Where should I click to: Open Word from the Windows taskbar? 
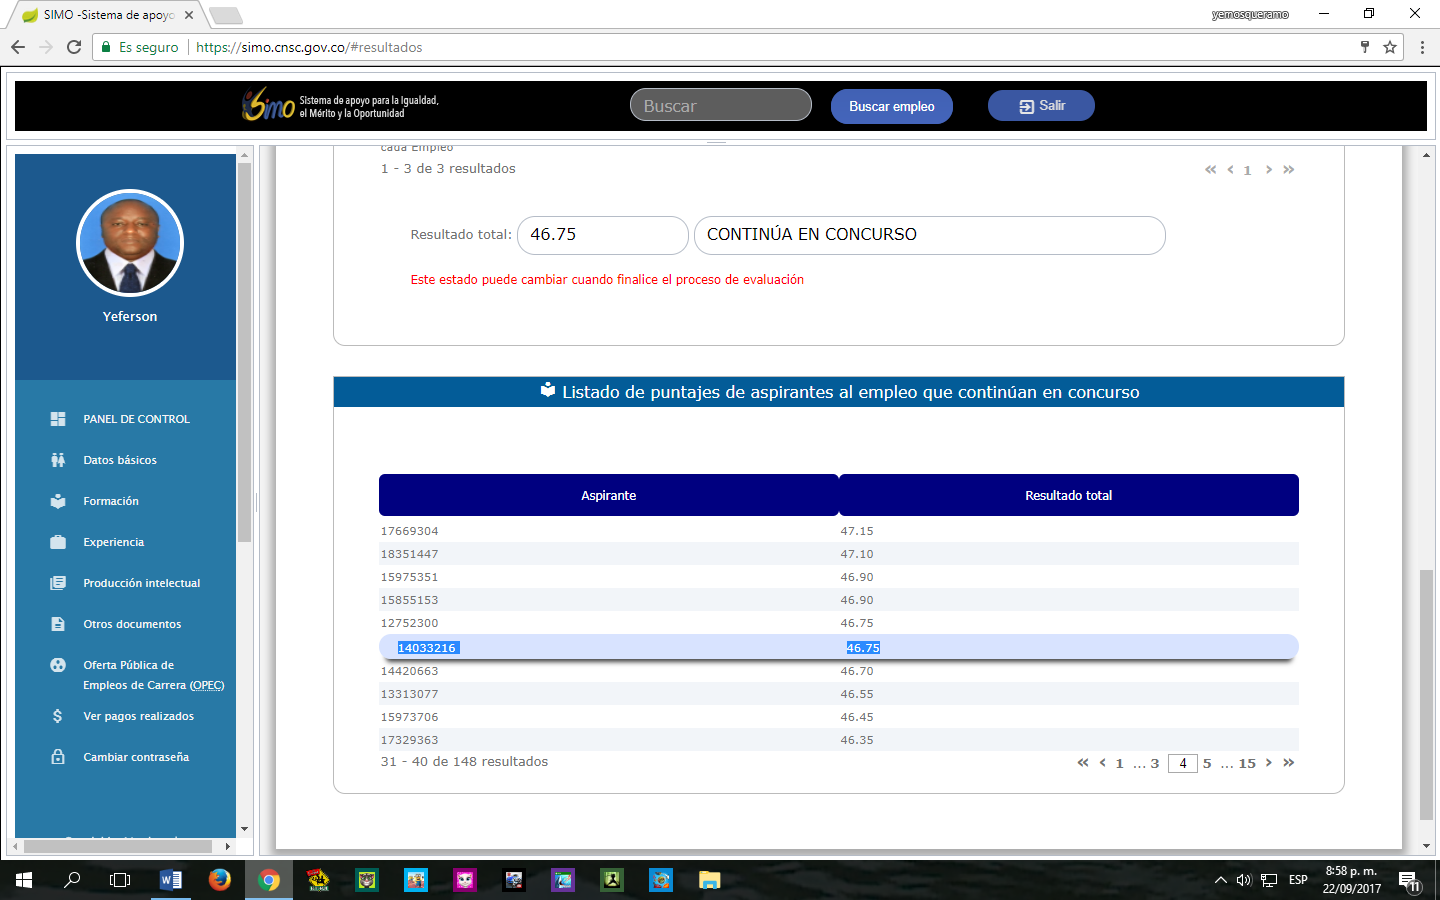click(171, 880)
